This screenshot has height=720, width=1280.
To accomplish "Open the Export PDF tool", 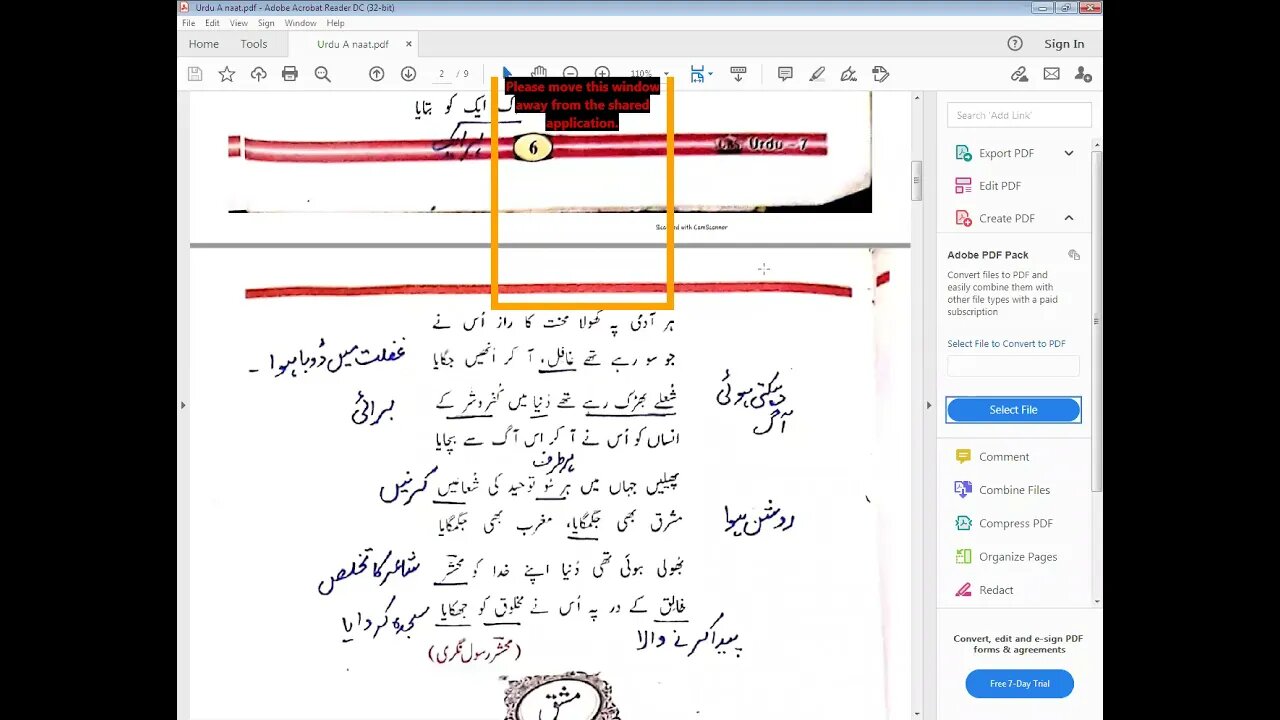I will (1006, 153).
